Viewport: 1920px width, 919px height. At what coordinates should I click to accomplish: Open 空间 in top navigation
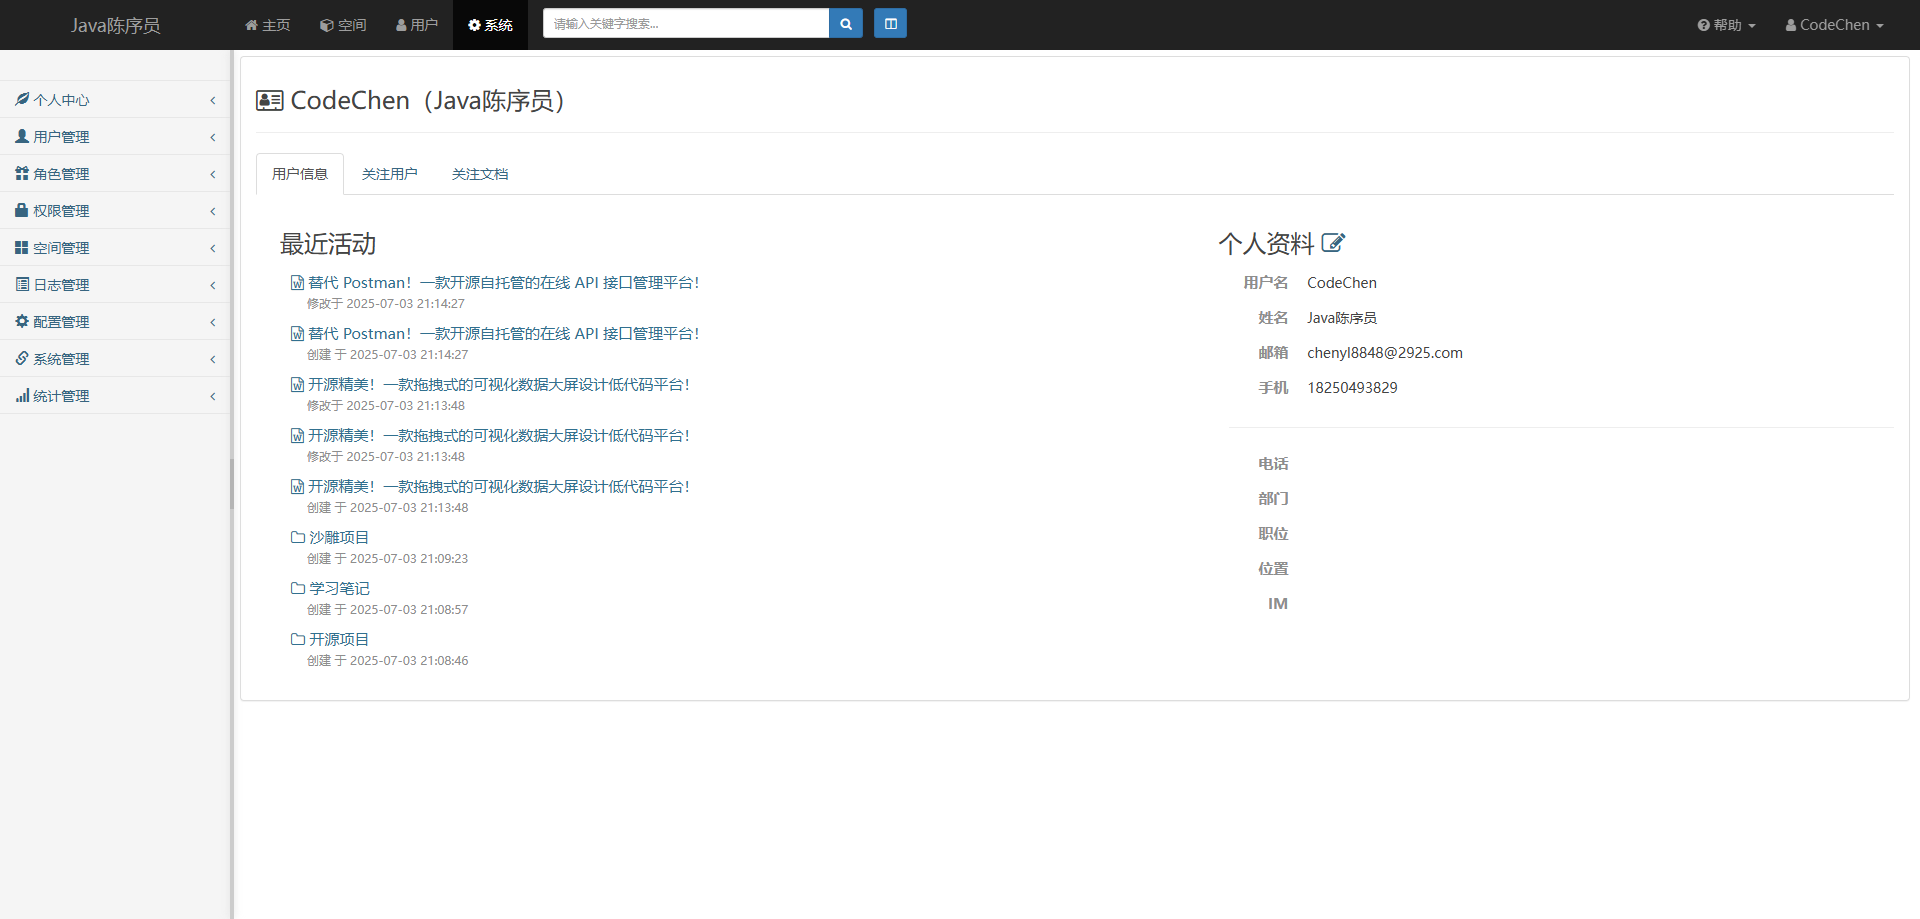(x=343, y=25)
